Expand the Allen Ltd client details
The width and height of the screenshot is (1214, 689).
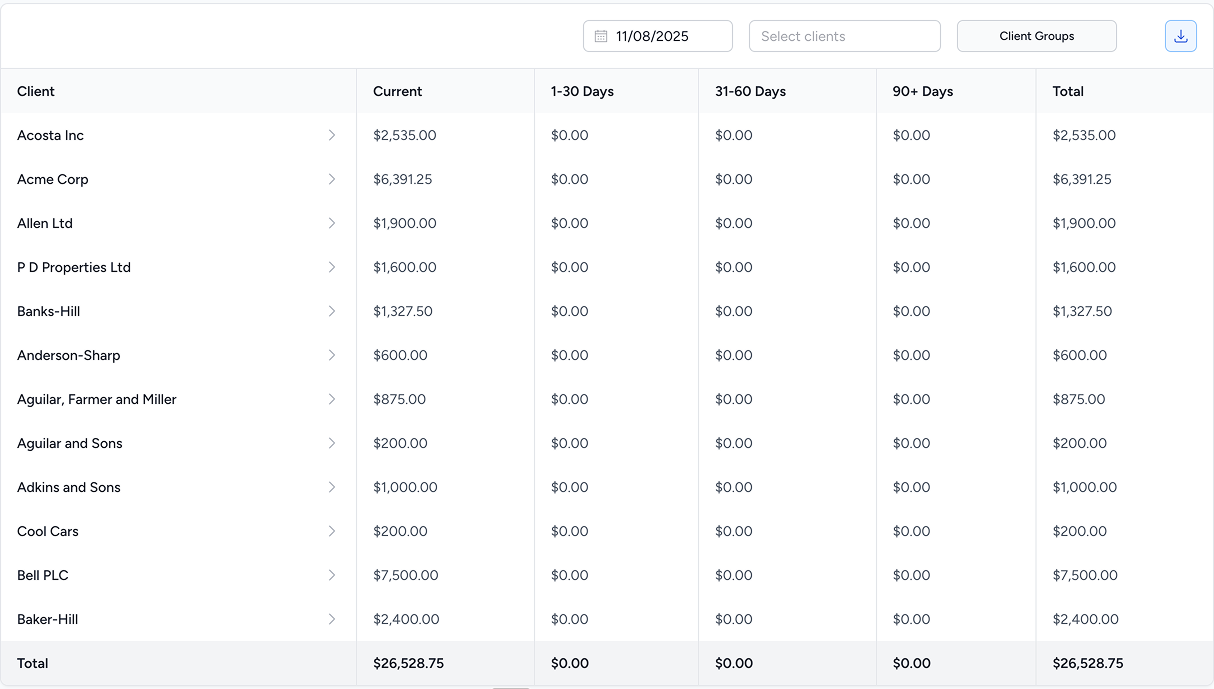[332, 223]
